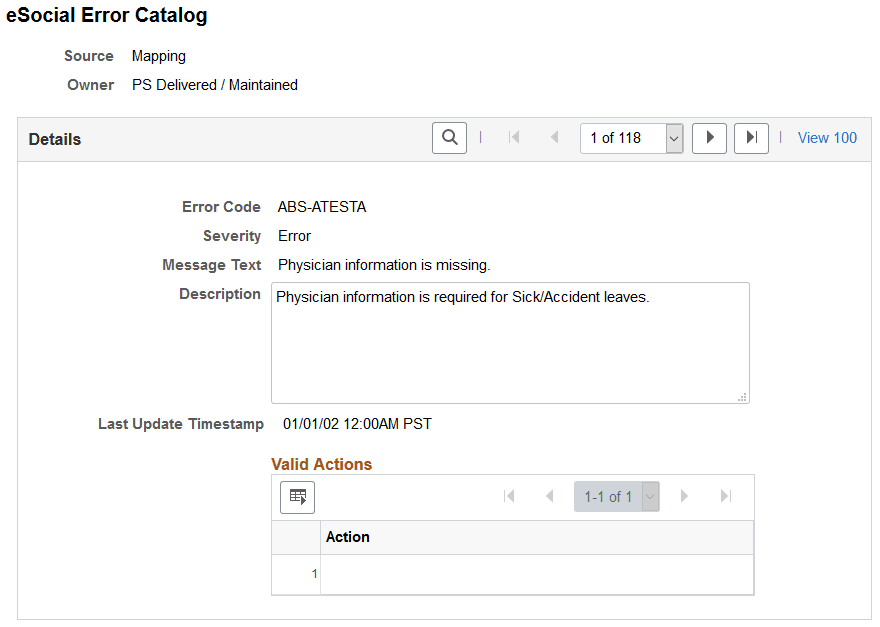
Task: Navigate to the last row in Valid Actions
Action: click(727, 496)
